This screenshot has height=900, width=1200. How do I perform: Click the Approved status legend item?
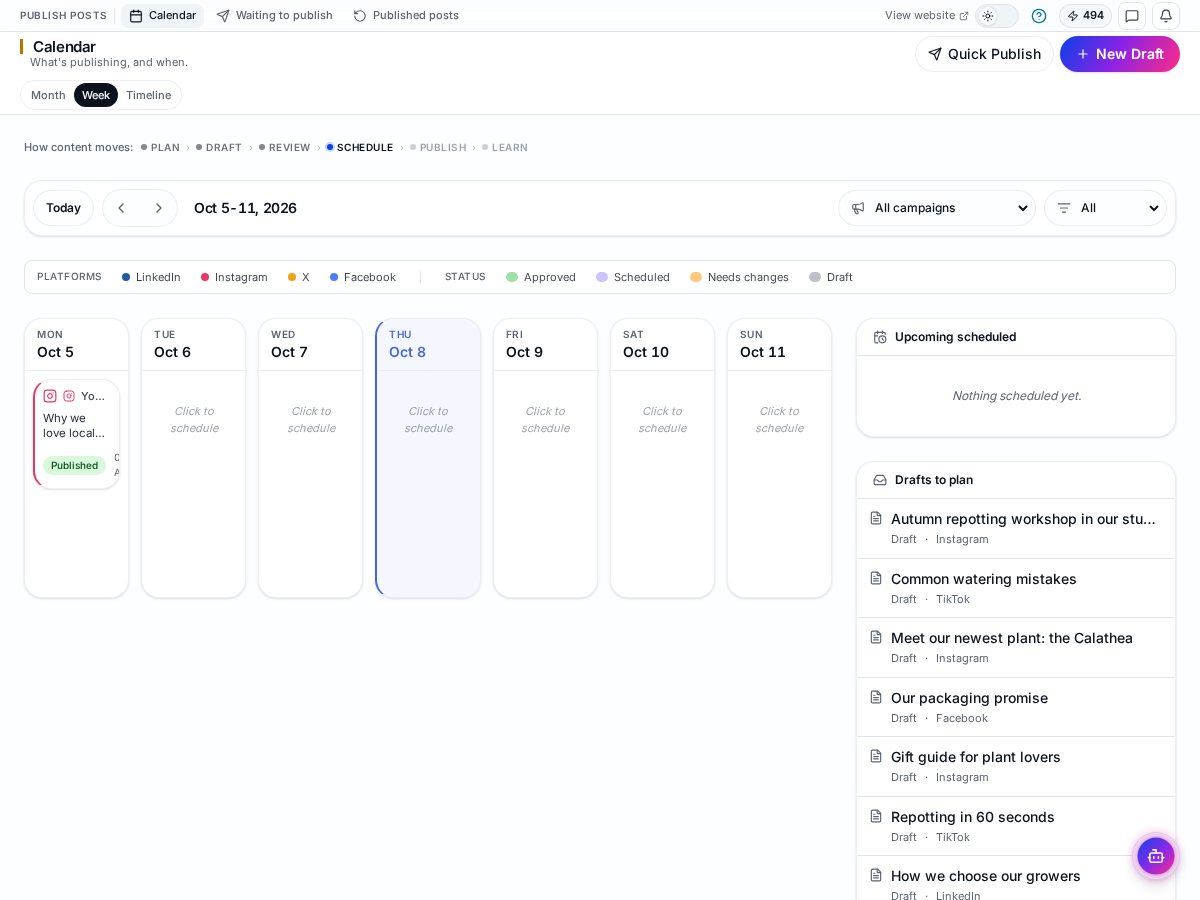coord(541,277)
